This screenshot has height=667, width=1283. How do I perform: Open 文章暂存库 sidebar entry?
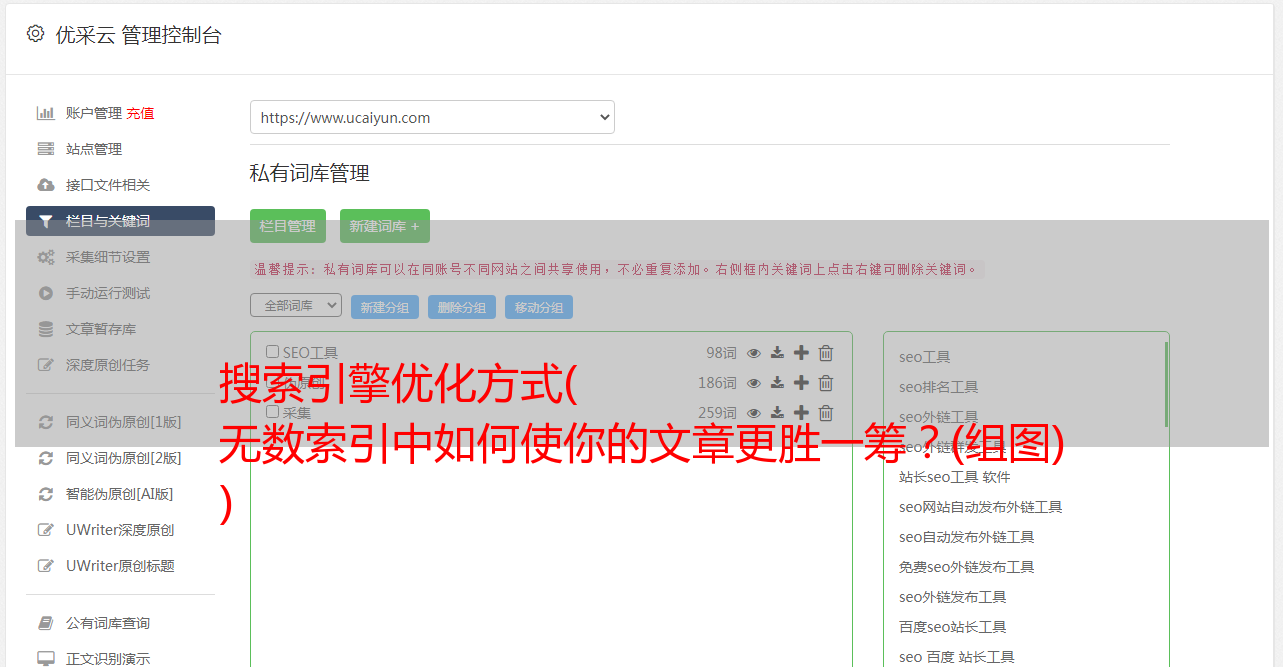tap(101, 329)
